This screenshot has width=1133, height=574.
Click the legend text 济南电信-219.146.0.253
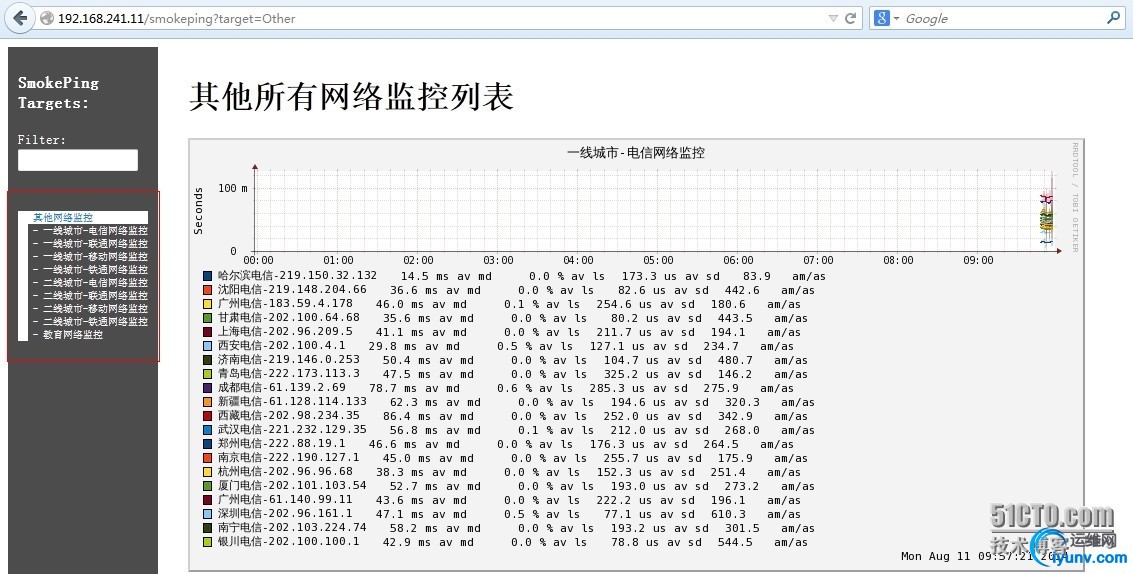289,359
